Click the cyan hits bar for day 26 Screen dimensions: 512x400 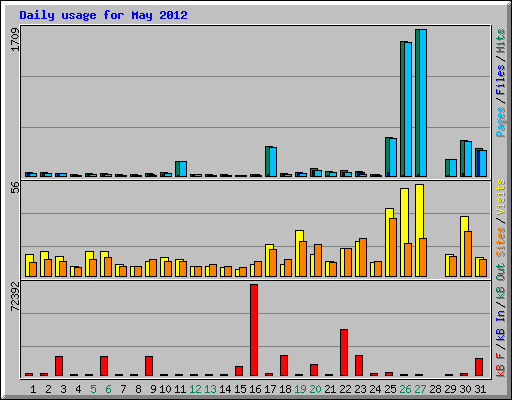point(408,109)
